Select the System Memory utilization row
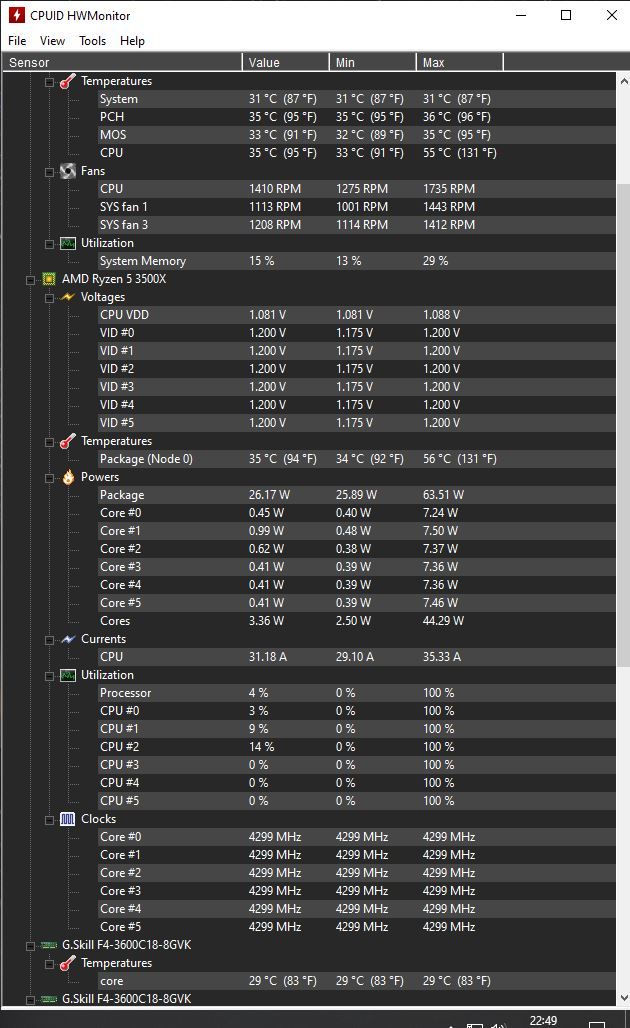The height and width of the screenshot is (1028, 630). 357,261
